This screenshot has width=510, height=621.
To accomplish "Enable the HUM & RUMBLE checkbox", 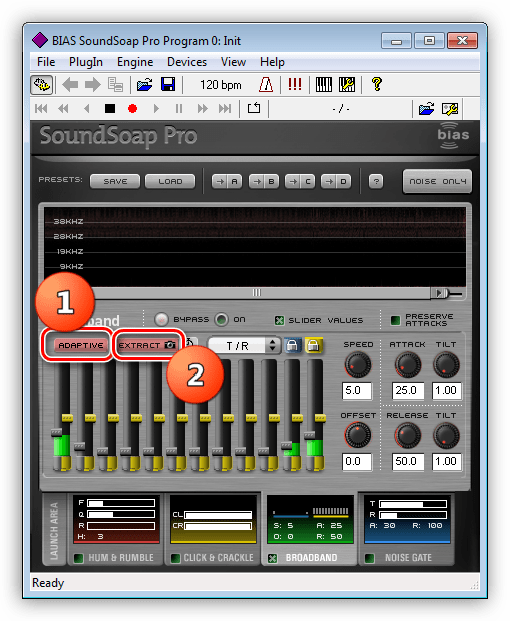I will tap(78, 558).
